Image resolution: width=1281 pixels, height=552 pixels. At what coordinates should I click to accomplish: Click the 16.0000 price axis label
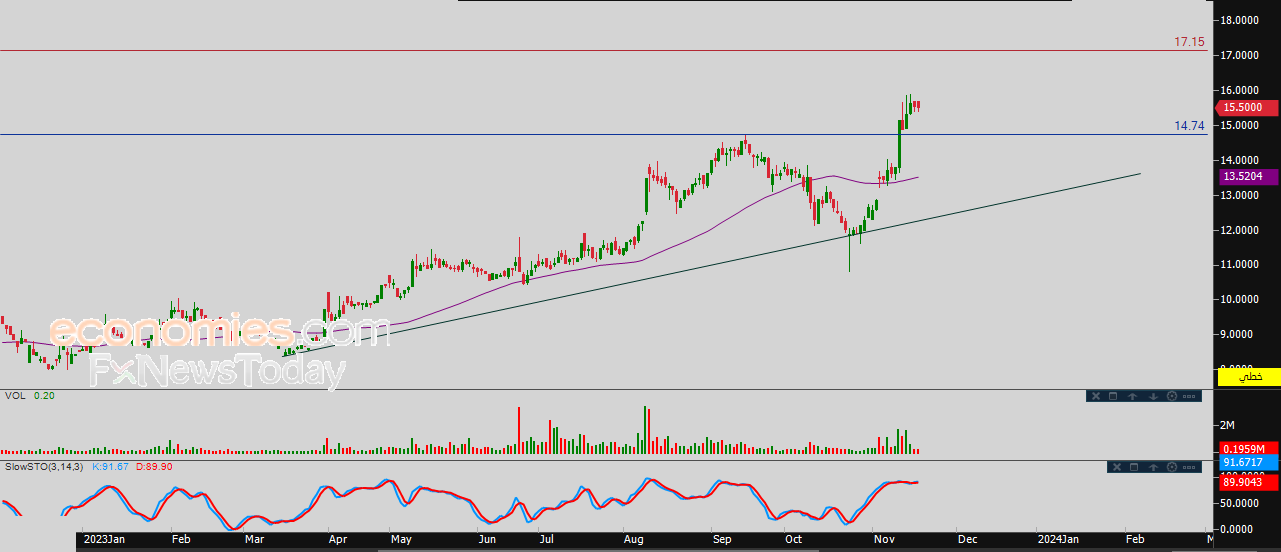point(1240,90)
